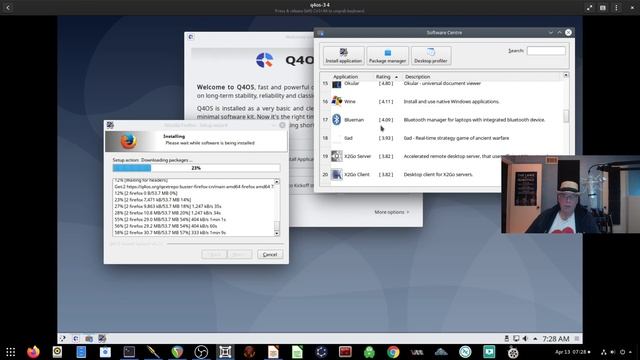This screenshot has height=360, width=640.
Task: Select the X2Go Client icon
Action: coord(336,174)
